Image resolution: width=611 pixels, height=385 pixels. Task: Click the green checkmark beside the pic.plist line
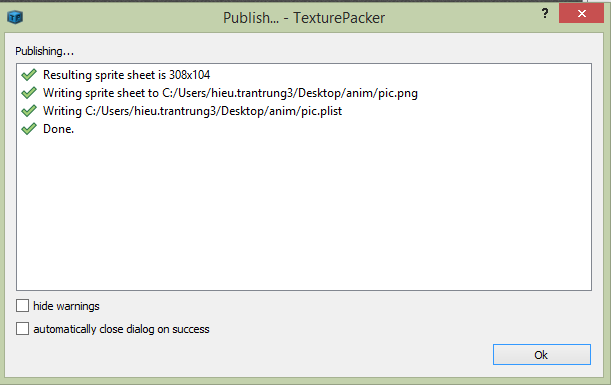click(x=29, y=111)
